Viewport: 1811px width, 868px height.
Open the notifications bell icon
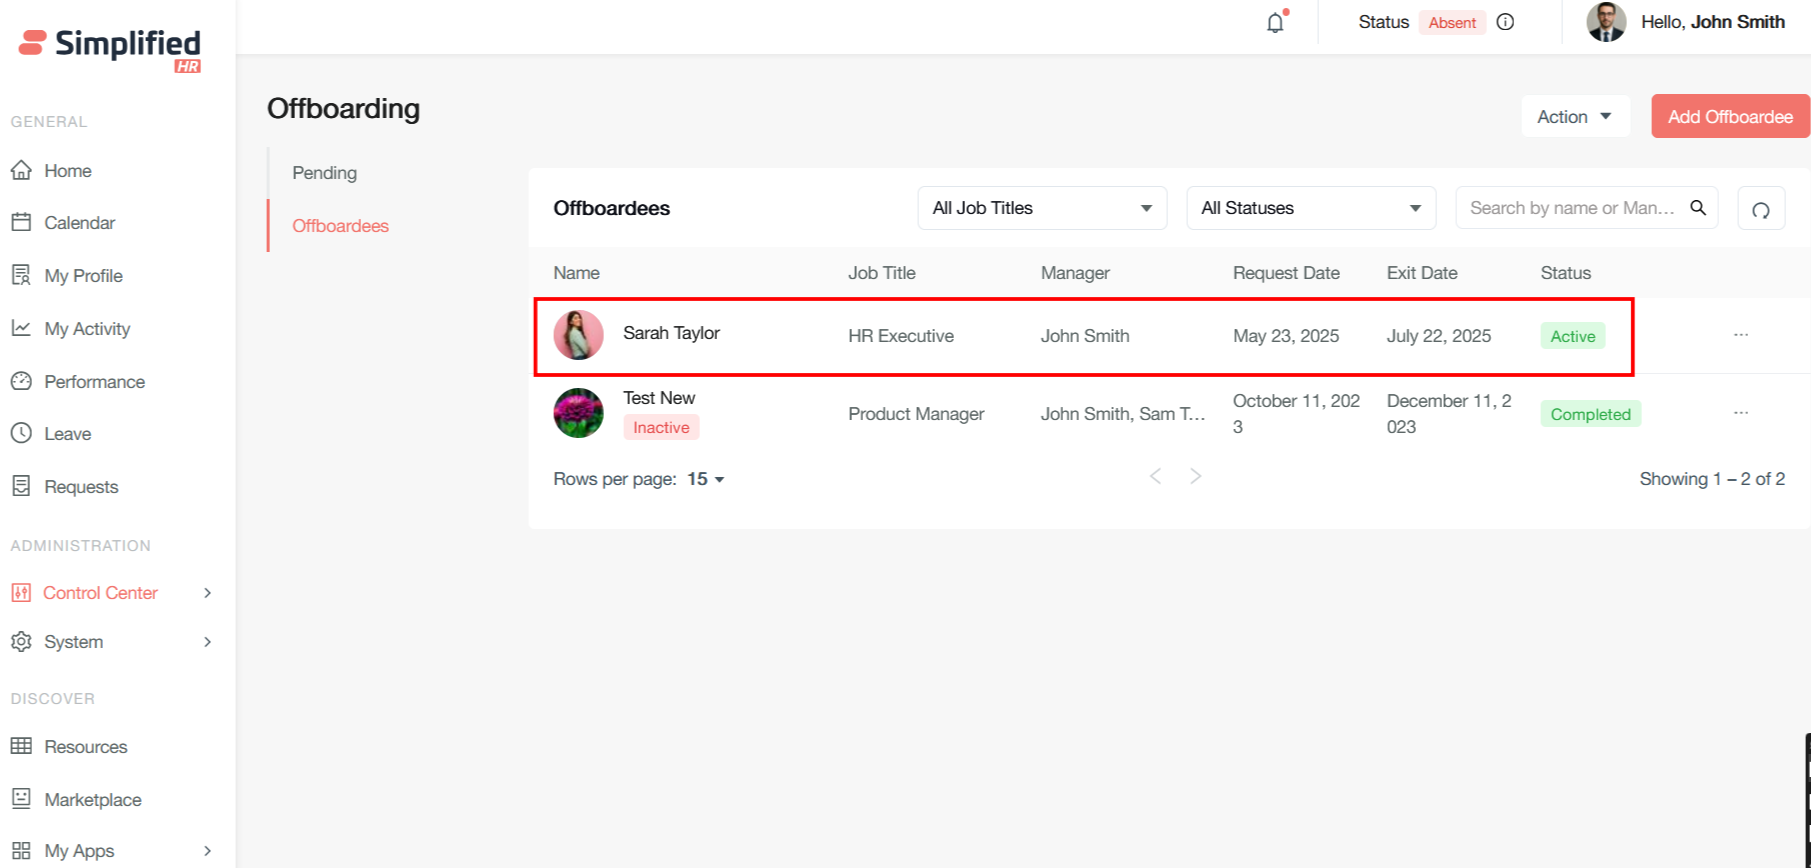(x=1275, y=23)
